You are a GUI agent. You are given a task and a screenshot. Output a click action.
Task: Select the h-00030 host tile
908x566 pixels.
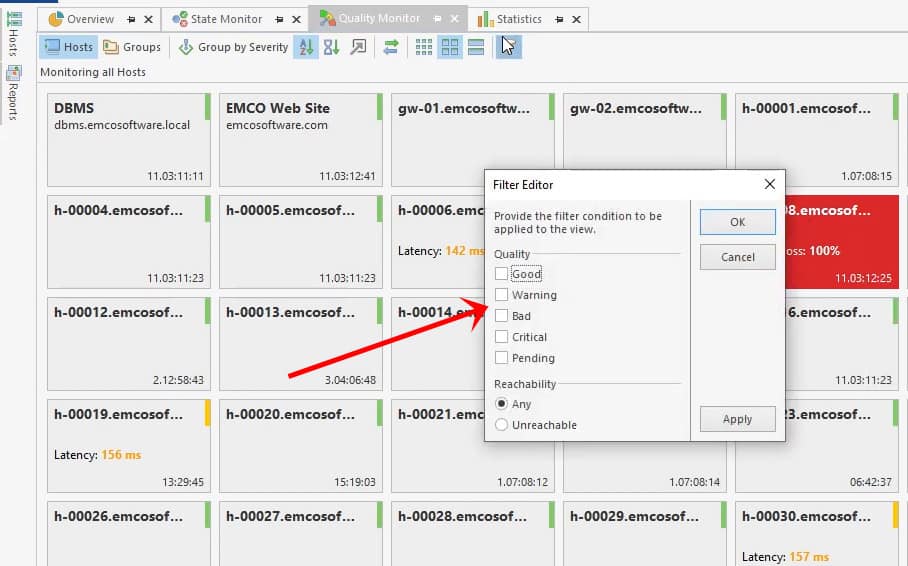pos(817,533)
